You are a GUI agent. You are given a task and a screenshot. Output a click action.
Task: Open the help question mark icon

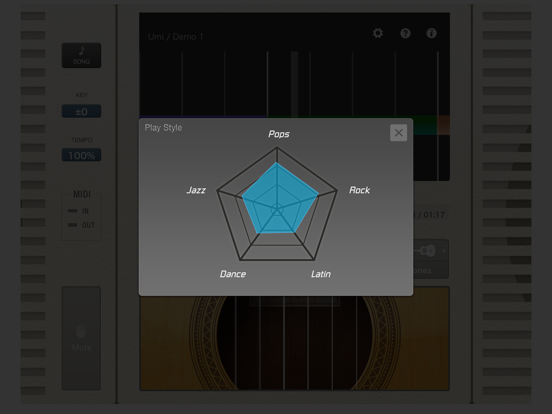point(405,33)
